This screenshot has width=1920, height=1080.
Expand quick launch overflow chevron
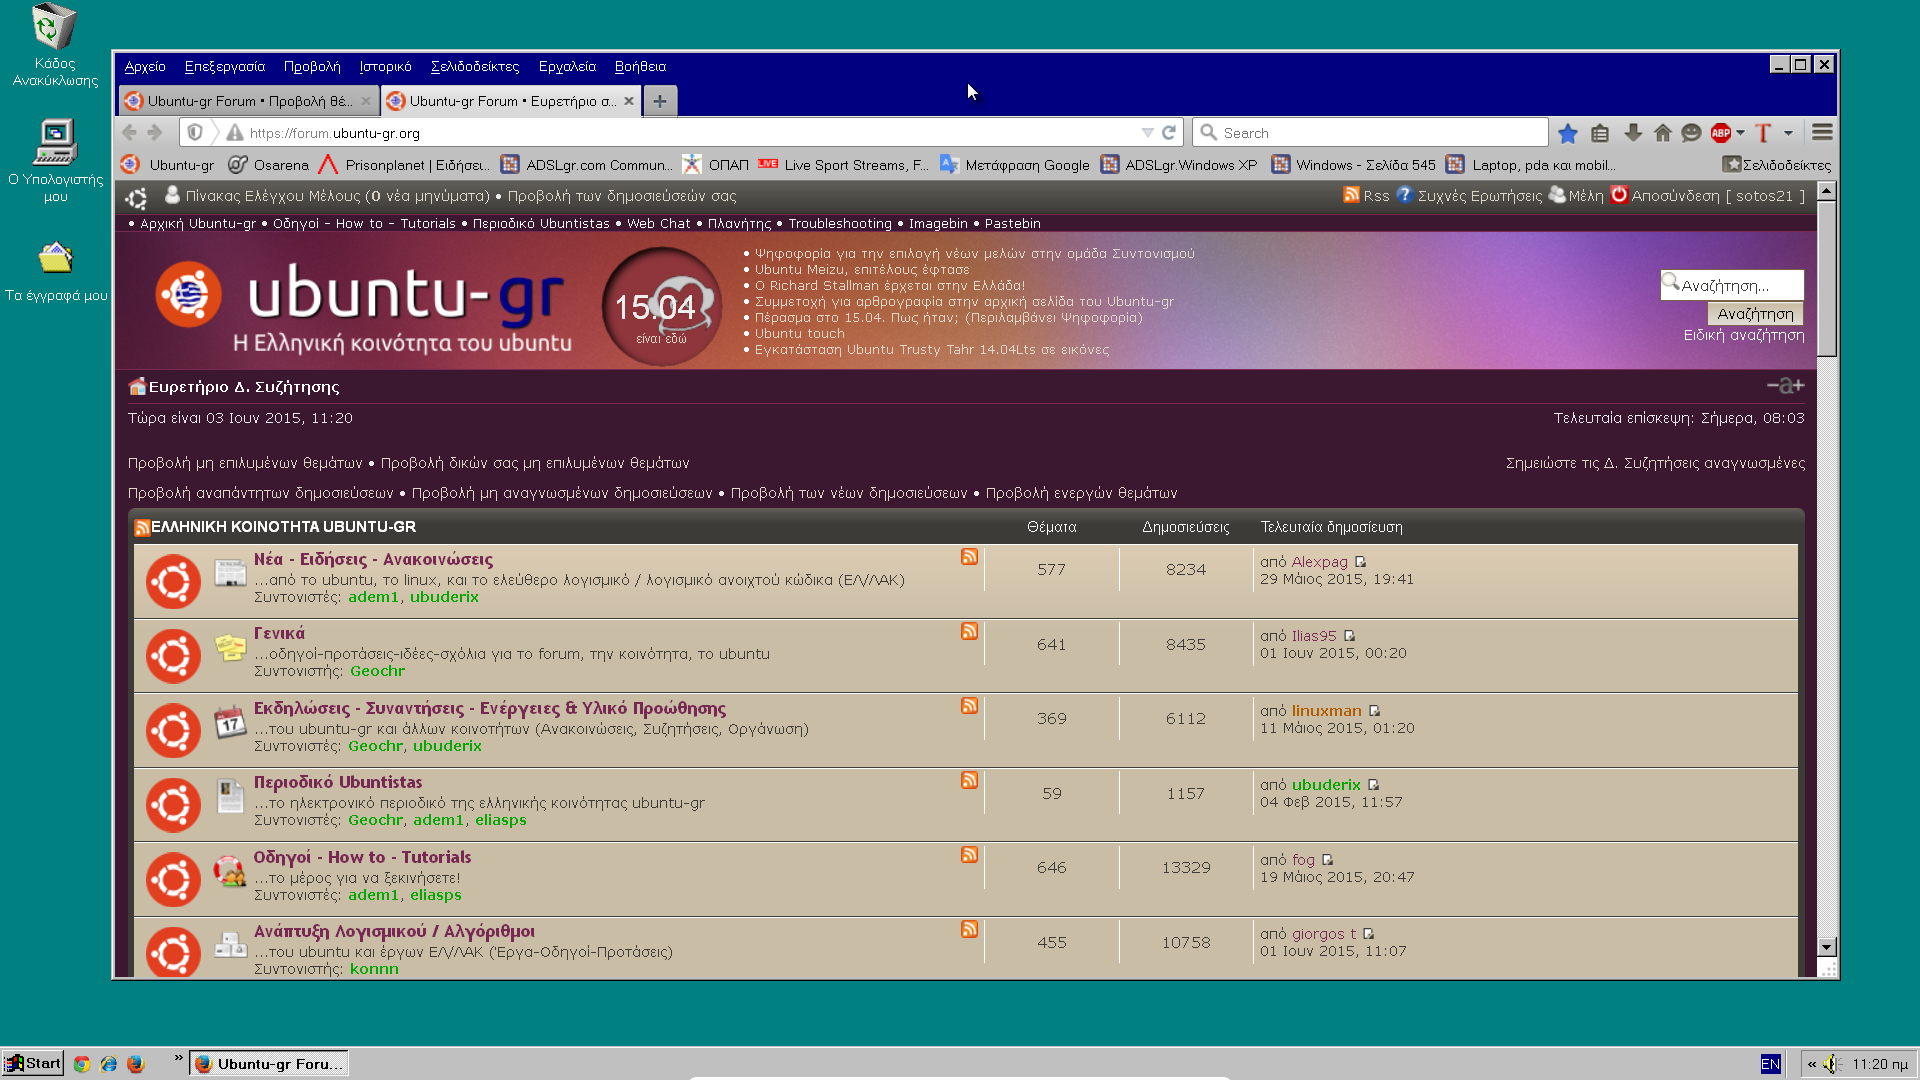click(178, 1058)
